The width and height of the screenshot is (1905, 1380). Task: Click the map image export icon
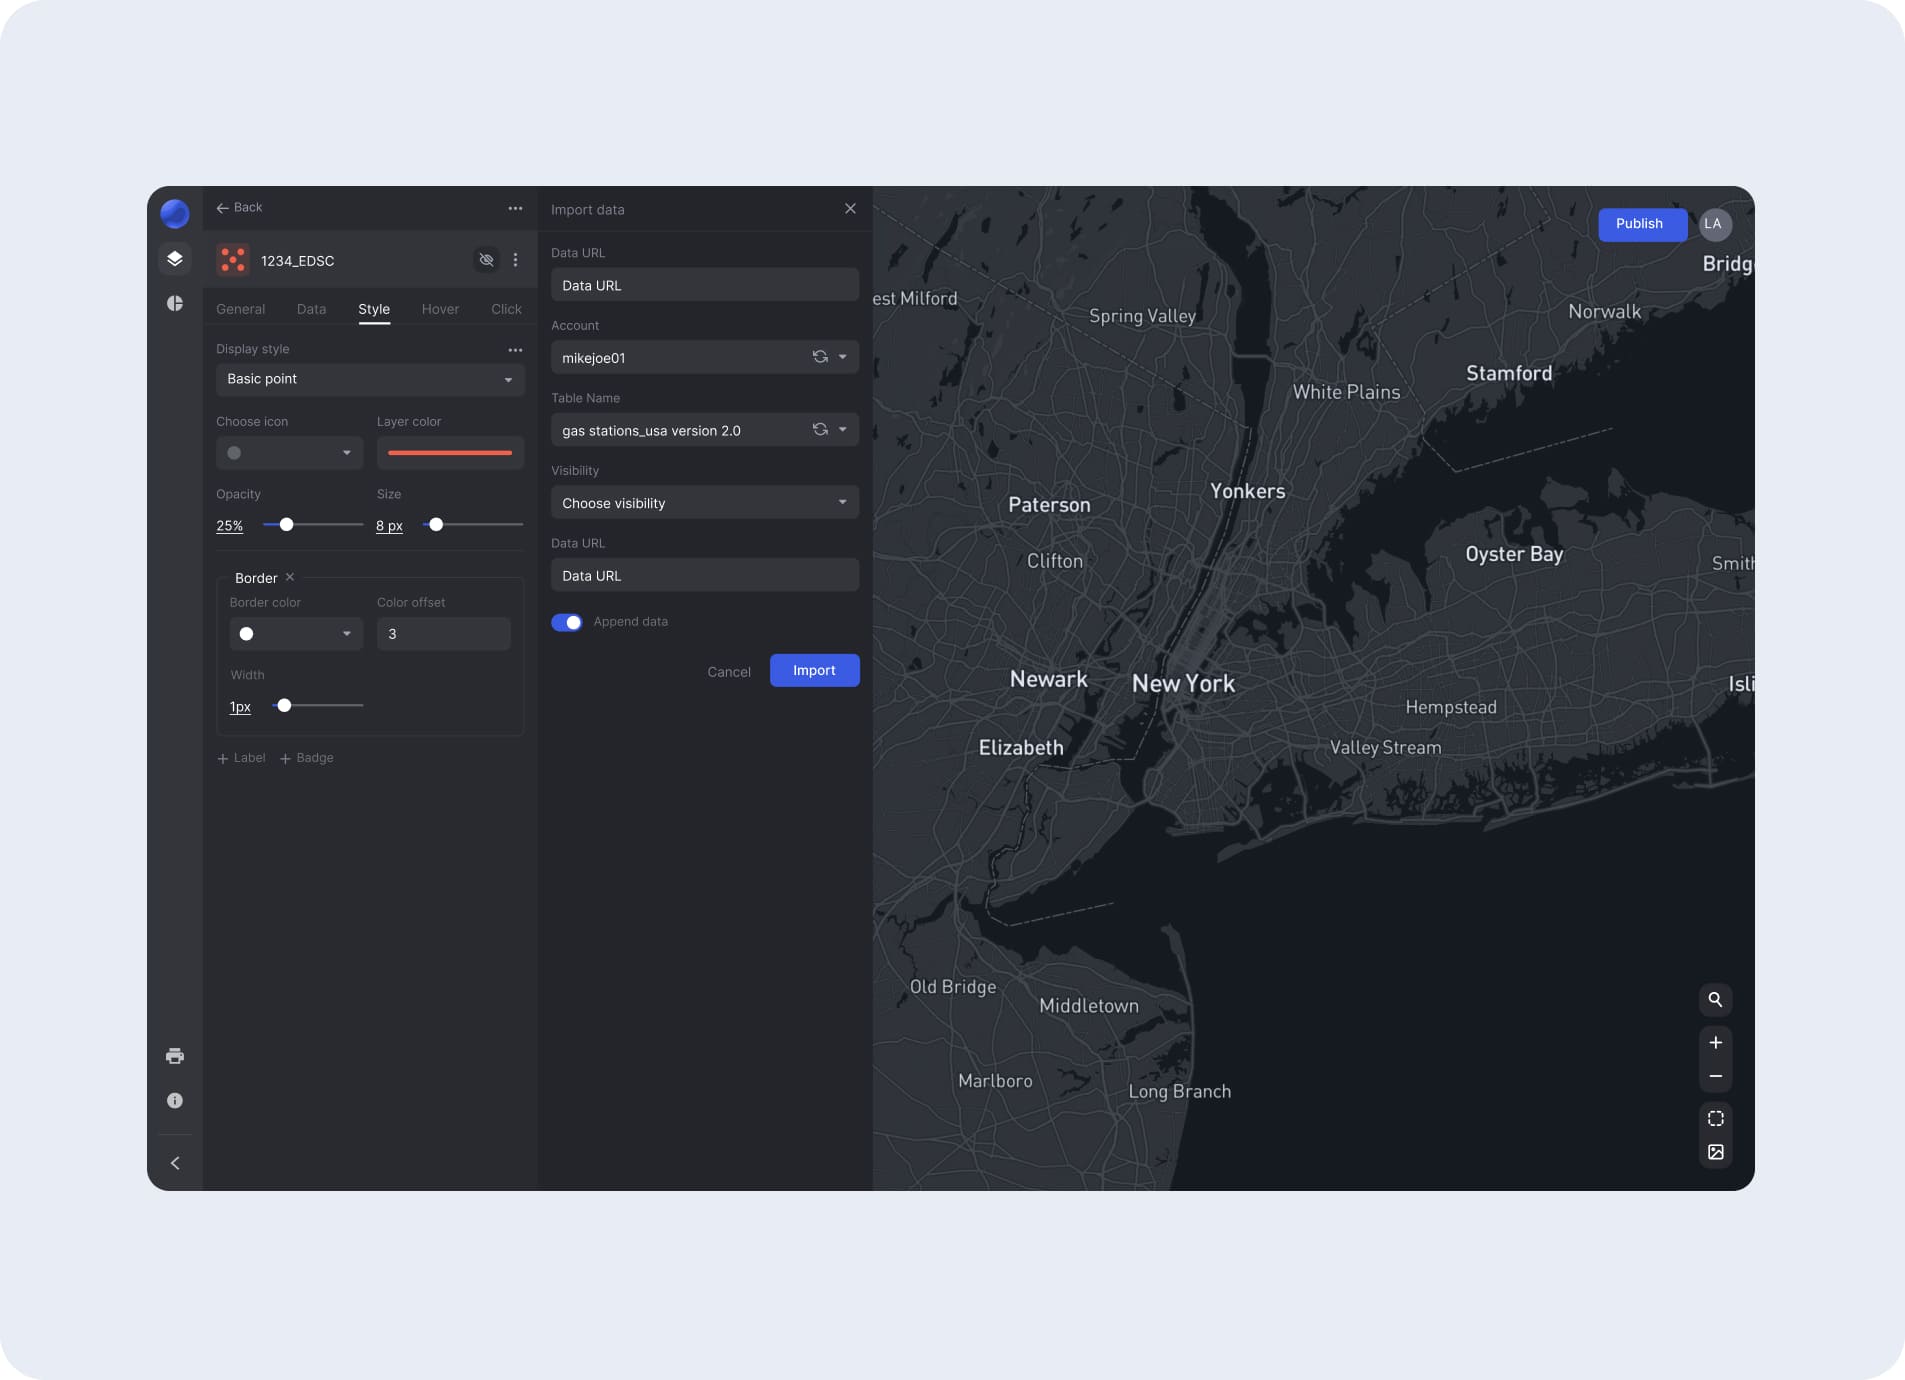[x=1715, y=1152]
